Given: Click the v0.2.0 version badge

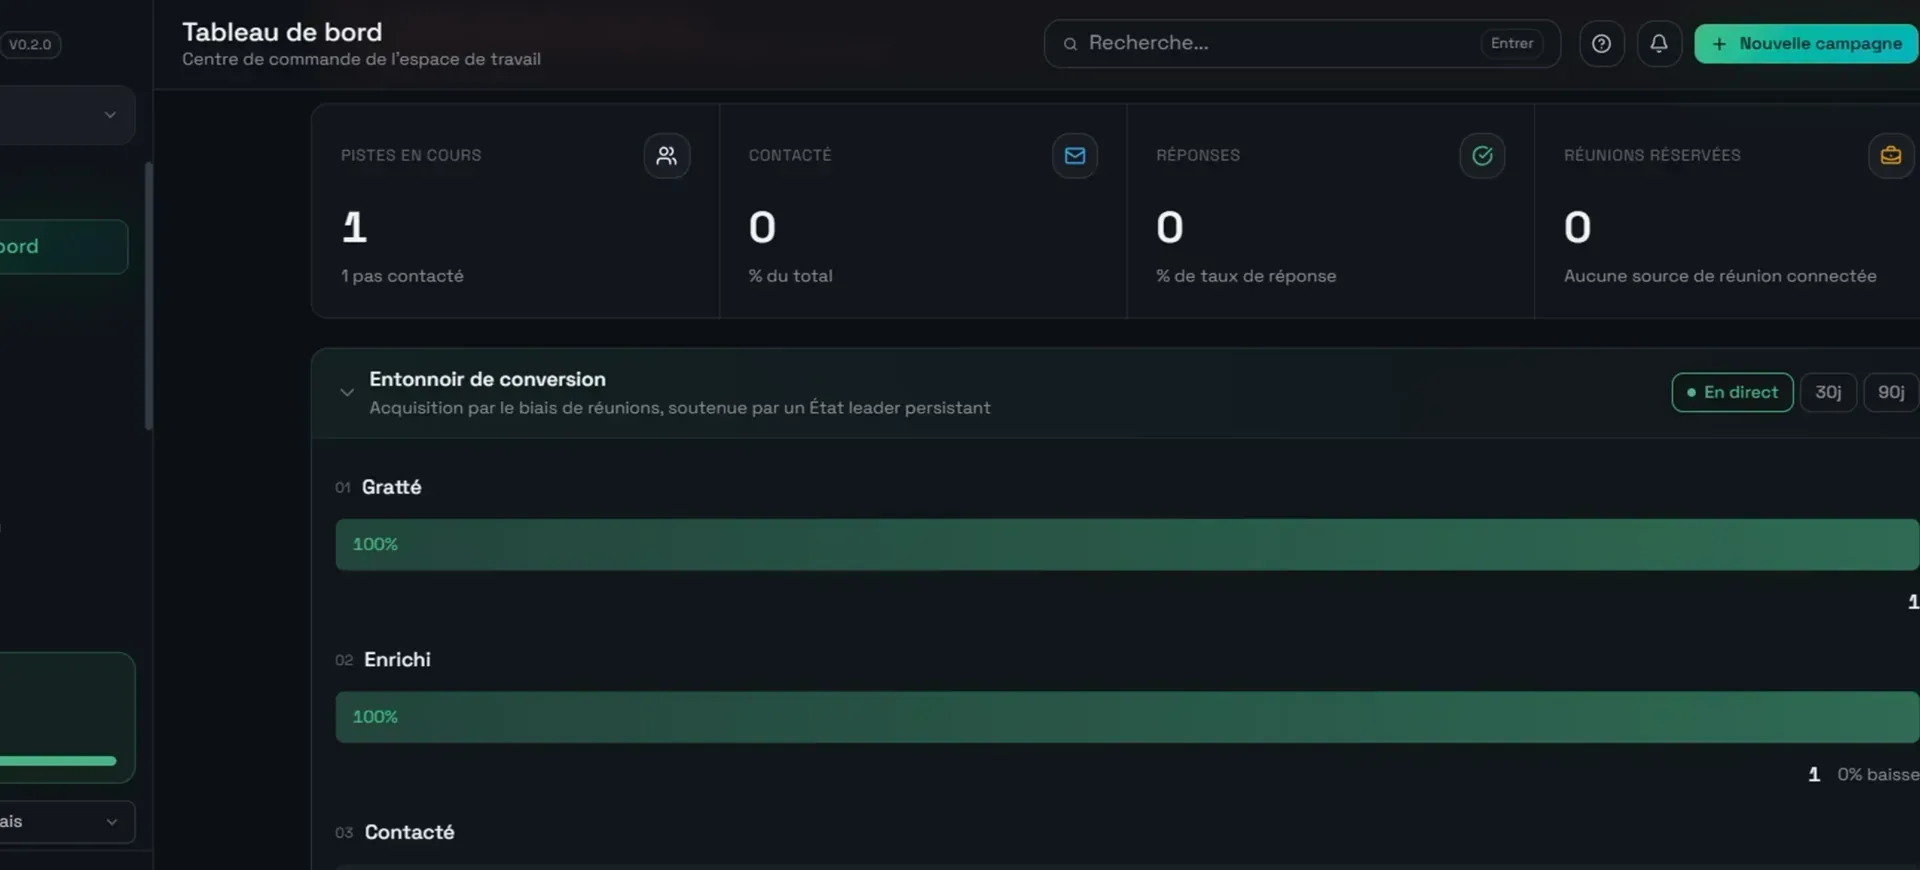Looking at the screenshot, I should point(30,44).
